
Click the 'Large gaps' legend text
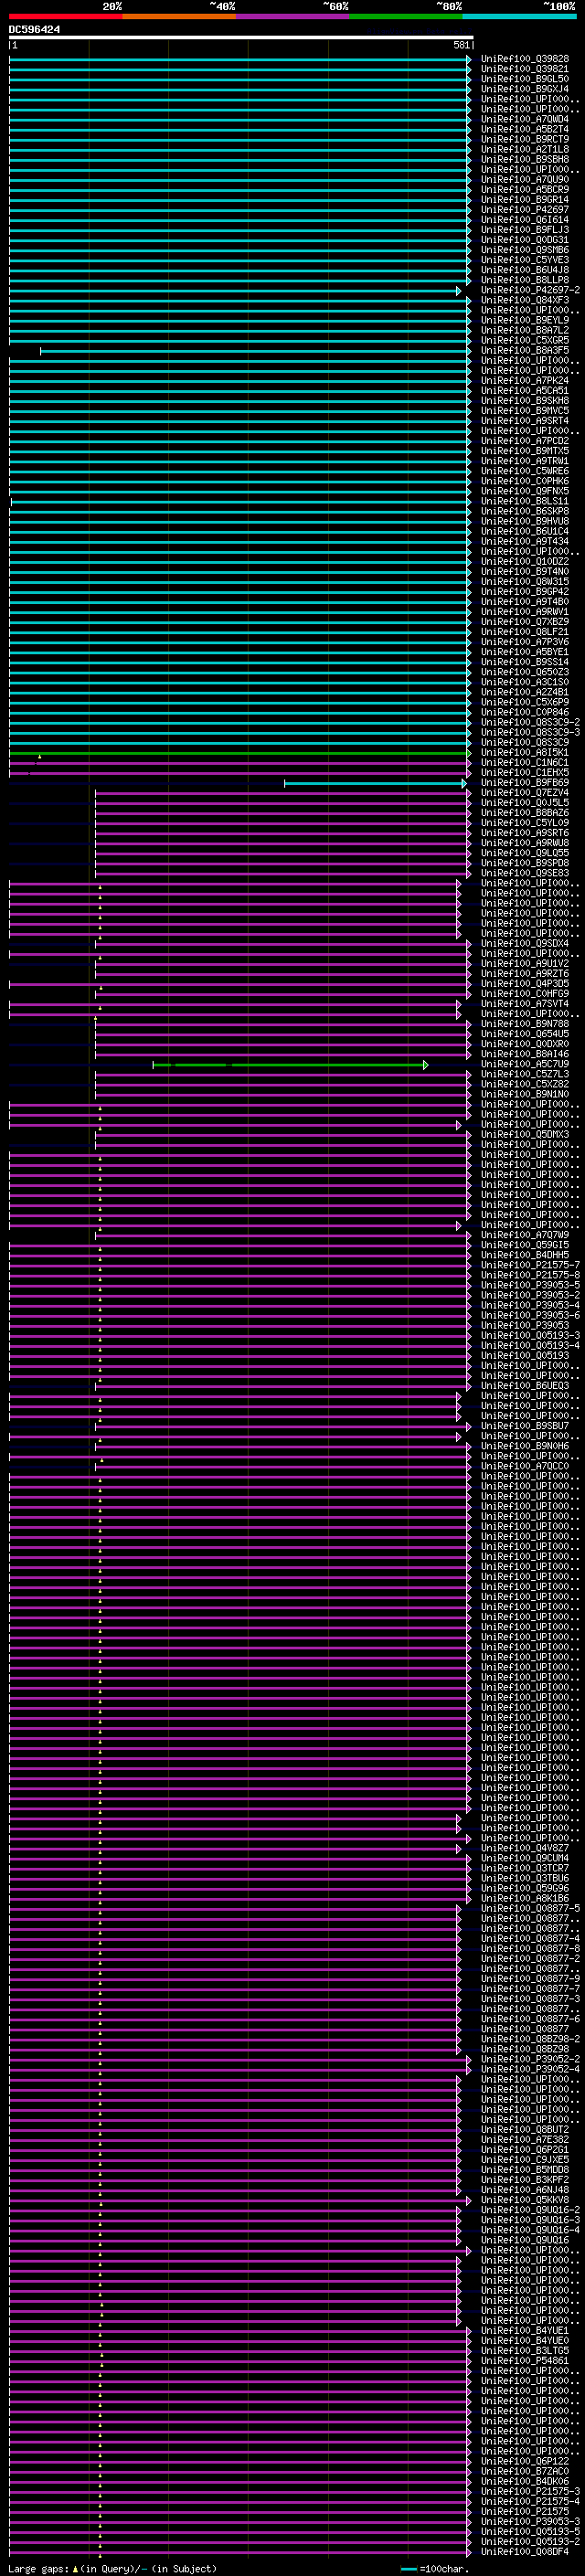(x=39, y=2569)
